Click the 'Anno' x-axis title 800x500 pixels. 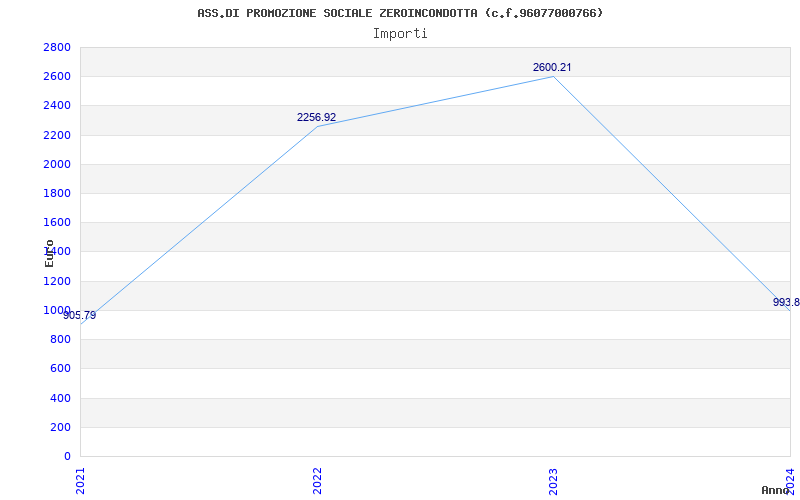[776, 490]
